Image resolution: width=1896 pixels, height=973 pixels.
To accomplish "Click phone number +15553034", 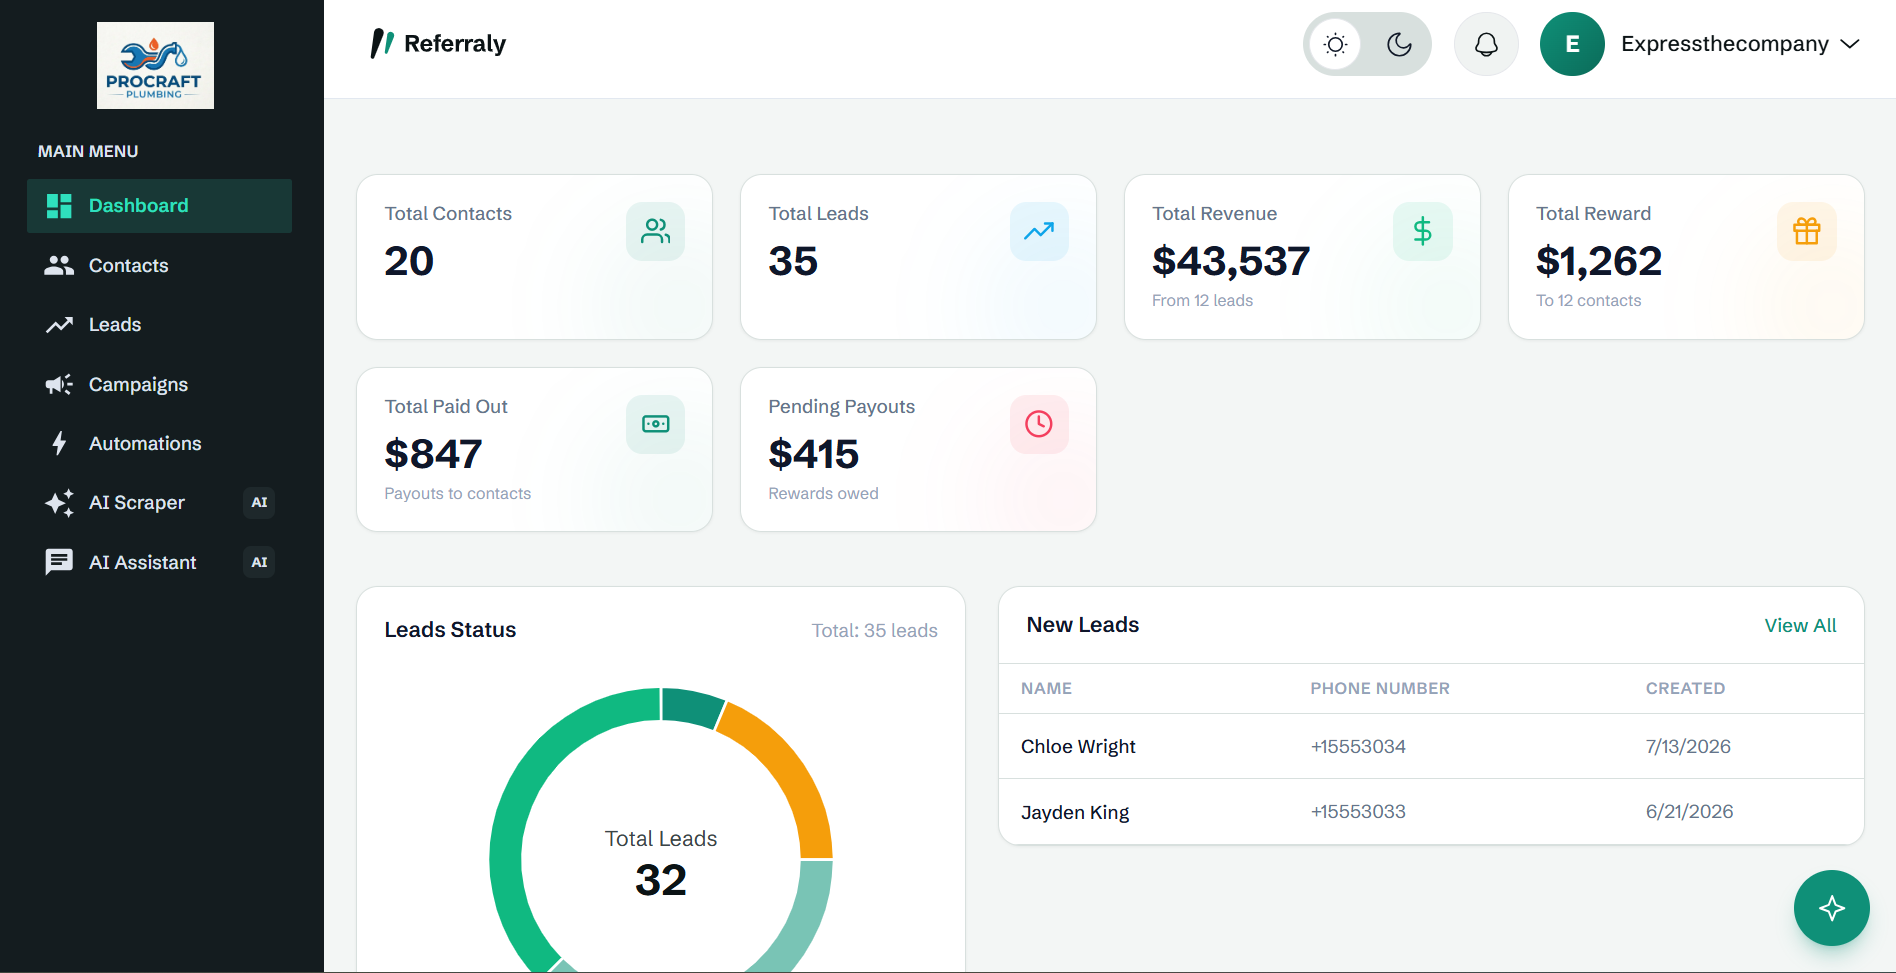I will 1358,746.
